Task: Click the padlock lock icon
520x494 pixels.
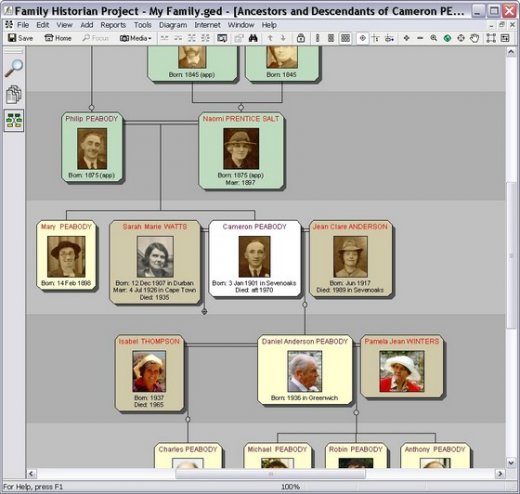Action: (301, 38)
